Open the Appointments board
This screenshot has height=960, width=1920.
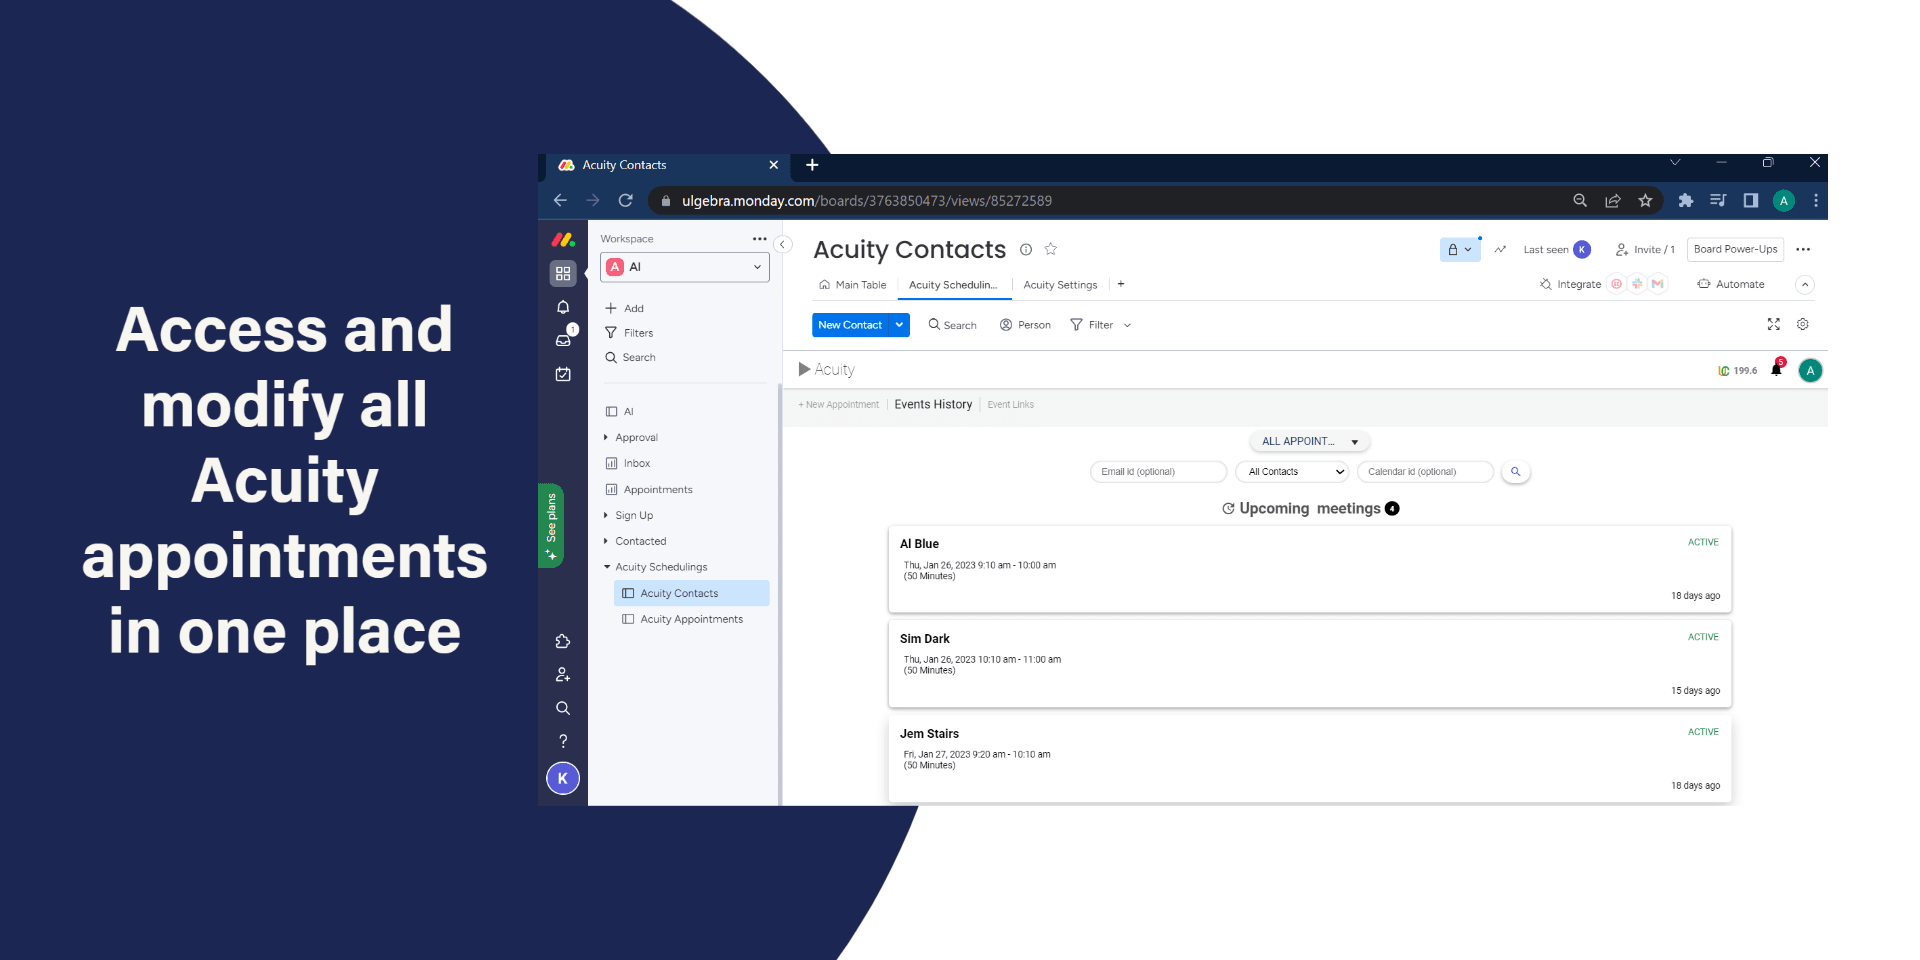click(649, 489)
